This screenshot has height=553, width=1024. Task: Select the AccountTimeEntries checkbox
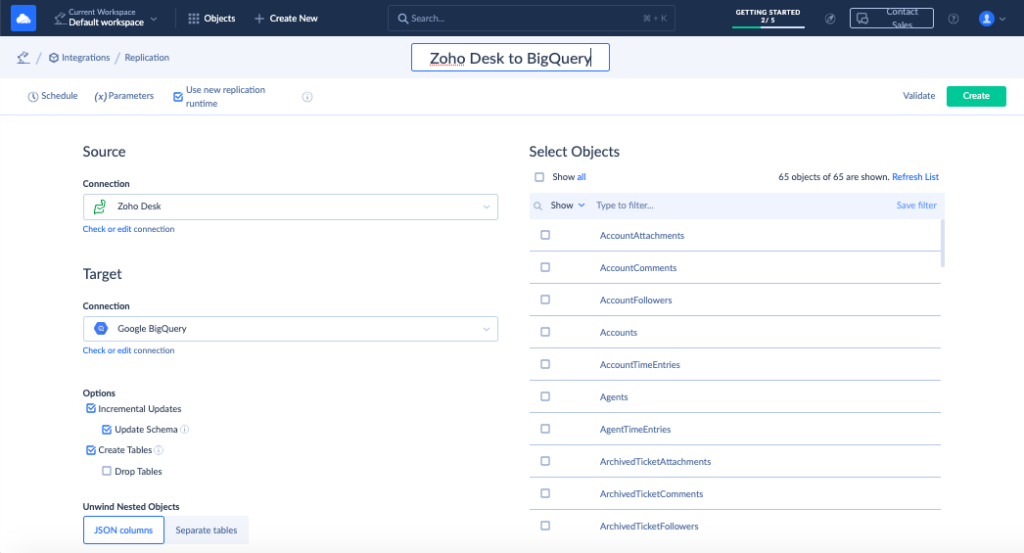[545, 364]
